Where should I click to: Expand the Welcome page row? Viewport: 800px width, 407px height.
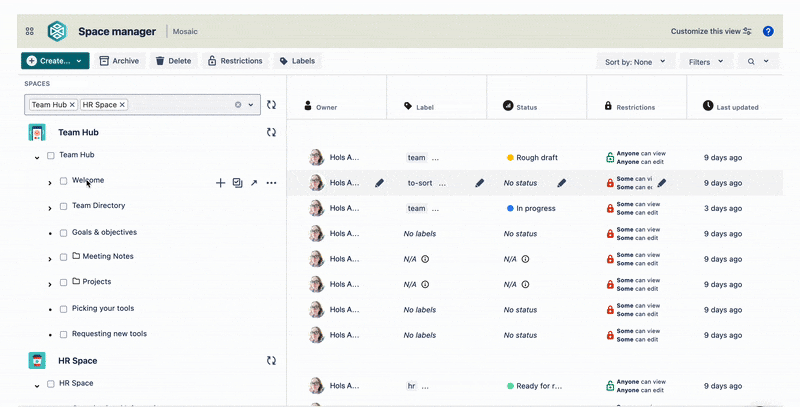tap(49, 183)
